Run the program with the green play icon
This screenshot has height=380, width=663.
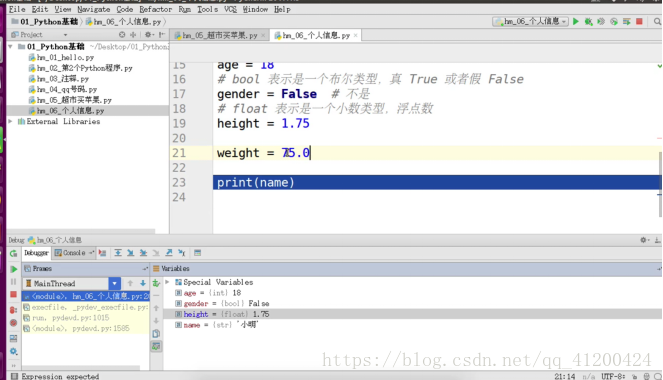pos(575,21)
